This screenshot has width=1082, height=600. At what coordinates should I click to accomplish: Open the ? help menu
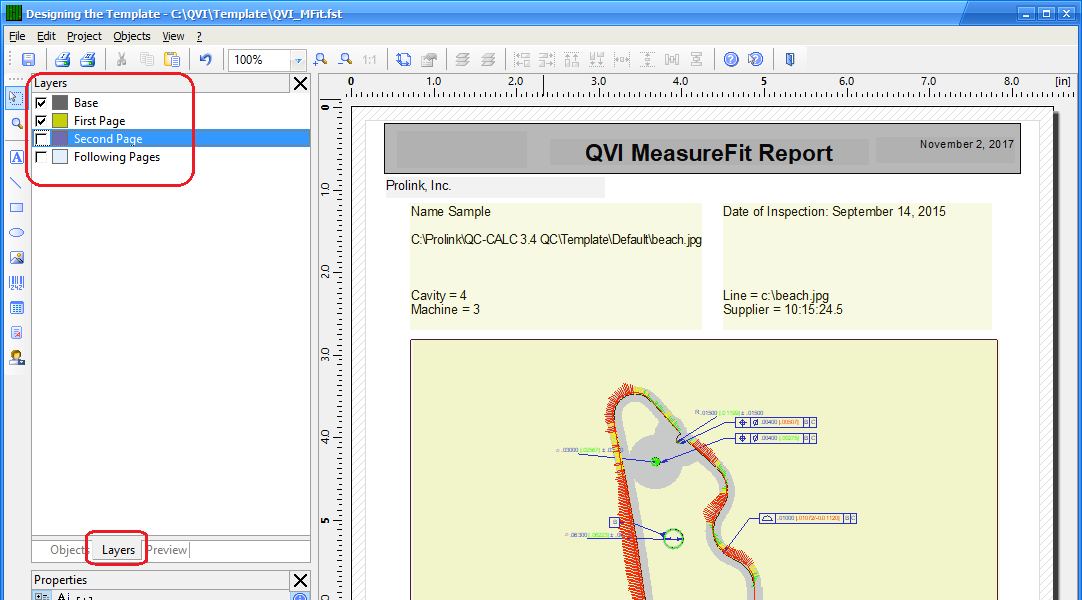pos(199,36)
